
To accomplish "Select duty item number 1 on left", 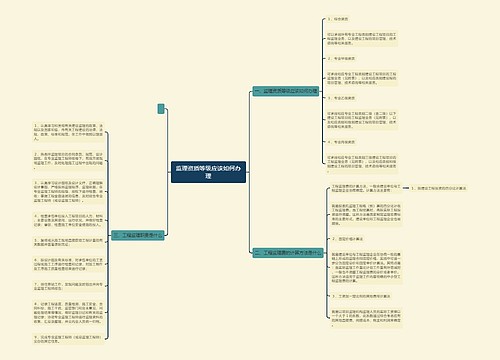I will tap(68, 132).
